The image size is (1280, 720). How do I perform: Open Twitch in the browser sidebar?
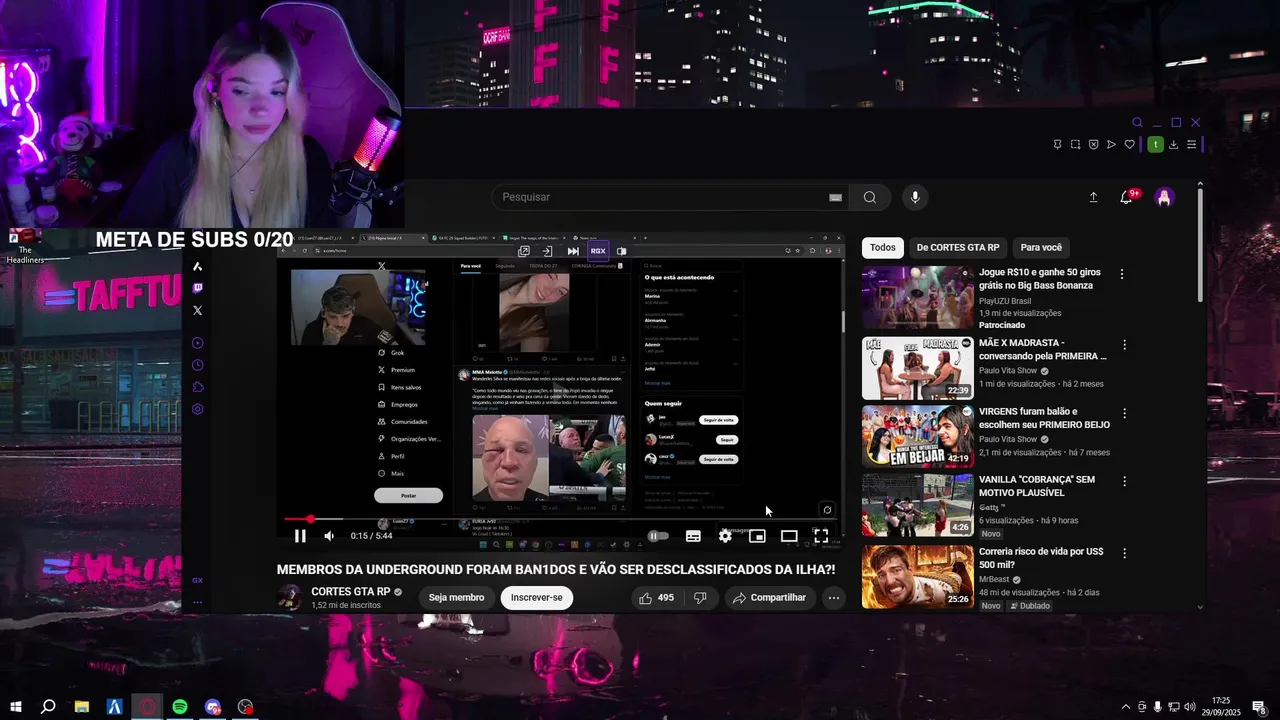197,288
